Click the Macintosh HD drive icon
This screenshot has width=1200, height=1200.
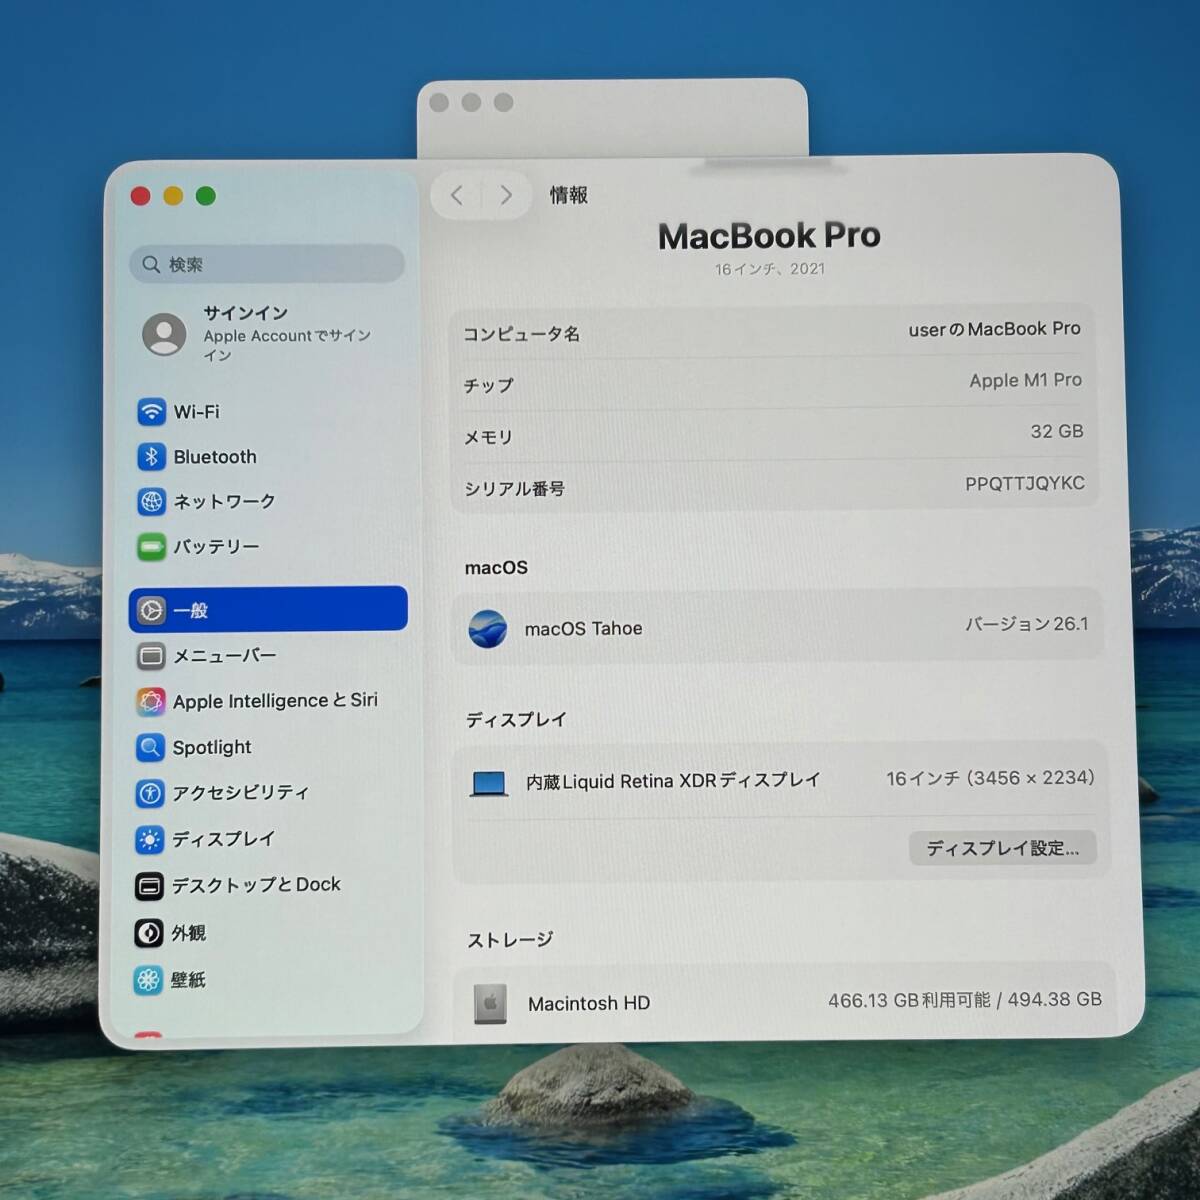click(490, 1004)
